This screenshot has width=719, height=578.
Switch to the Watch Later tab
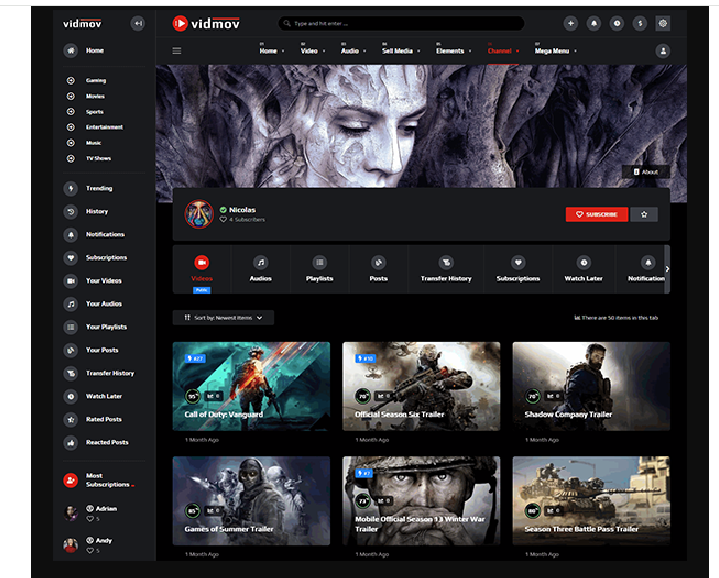[584, 269]
